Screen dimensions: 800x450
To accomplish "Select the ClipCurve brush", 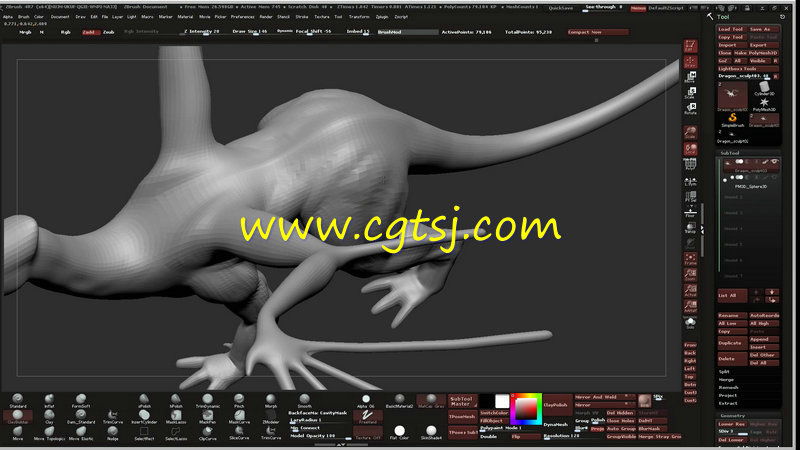I will (208, 433).
